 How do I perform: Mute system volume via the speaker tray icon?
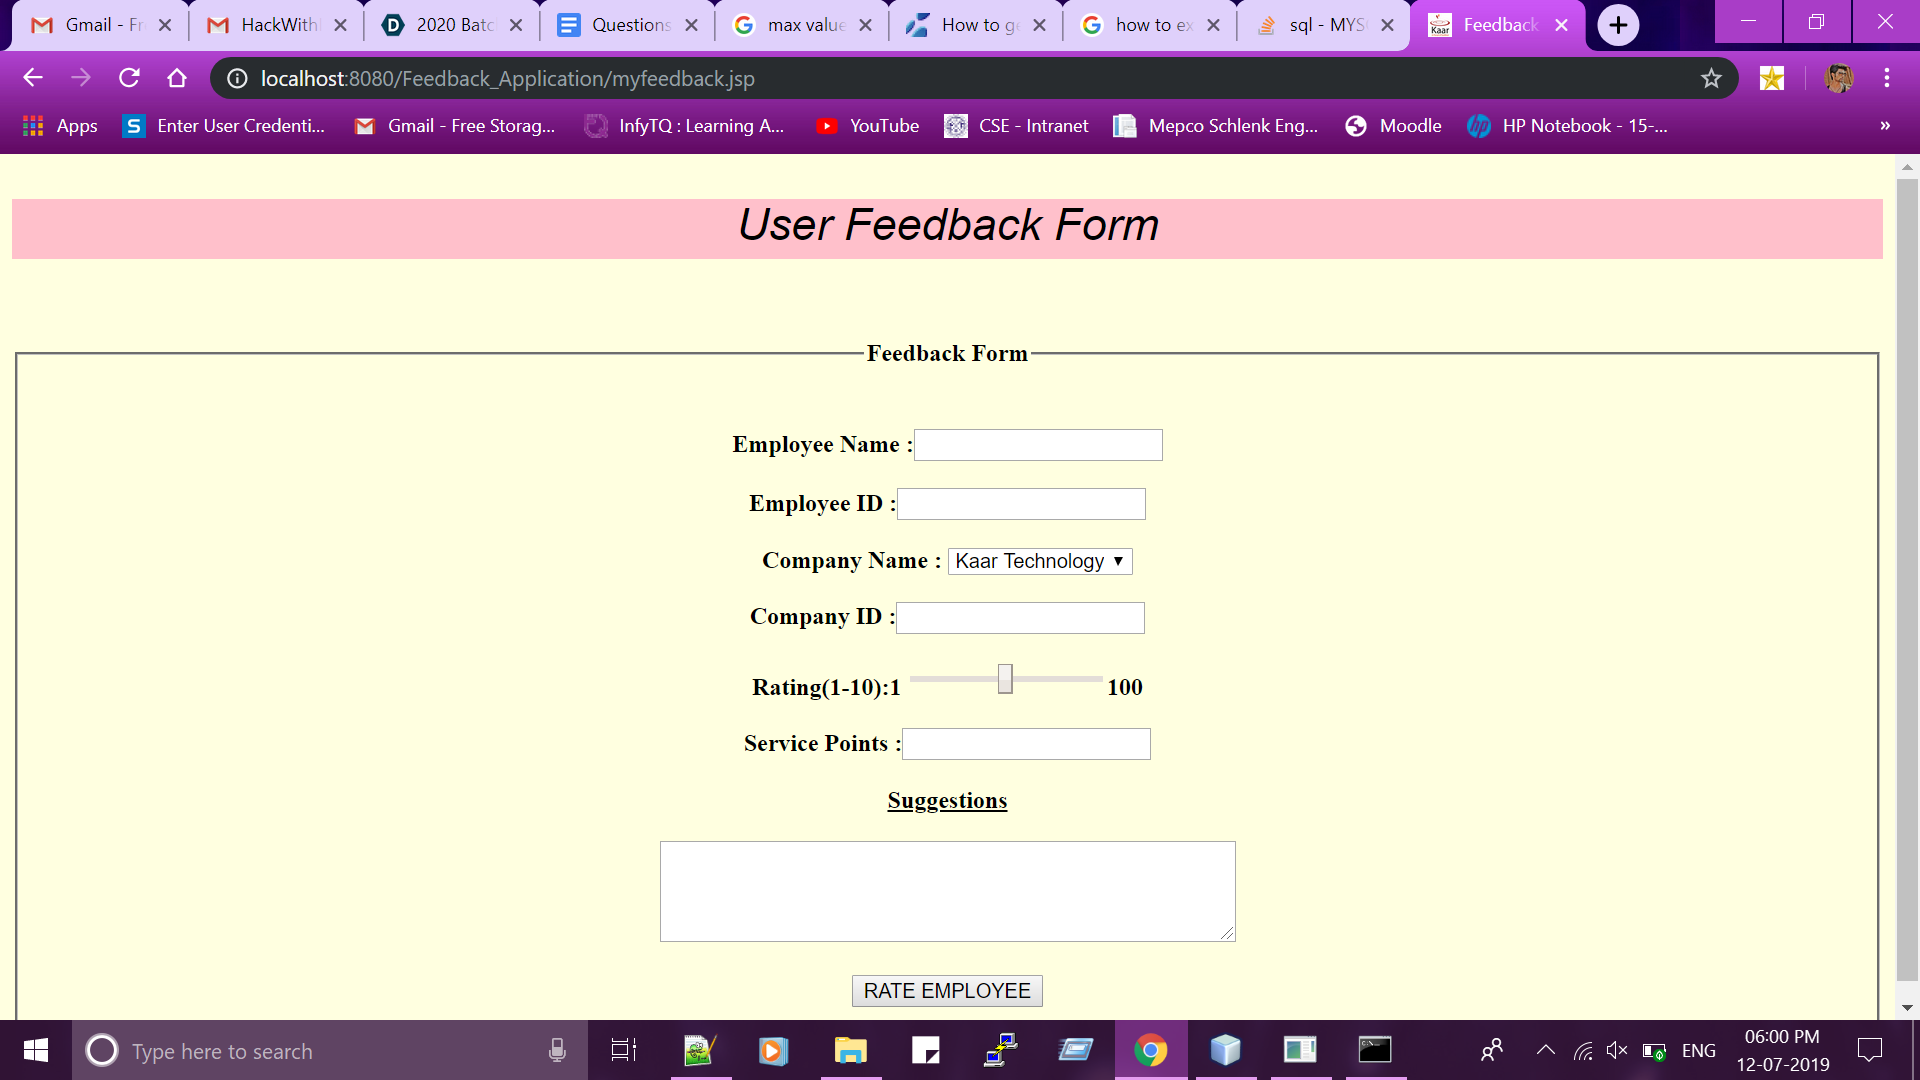1616,1050
